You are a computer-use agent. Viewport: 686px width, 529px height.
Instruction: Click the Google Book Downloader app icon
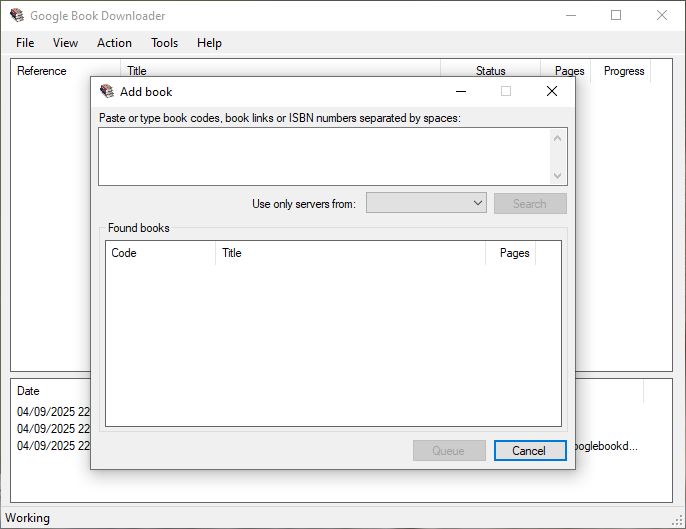[x=17, y=15]
